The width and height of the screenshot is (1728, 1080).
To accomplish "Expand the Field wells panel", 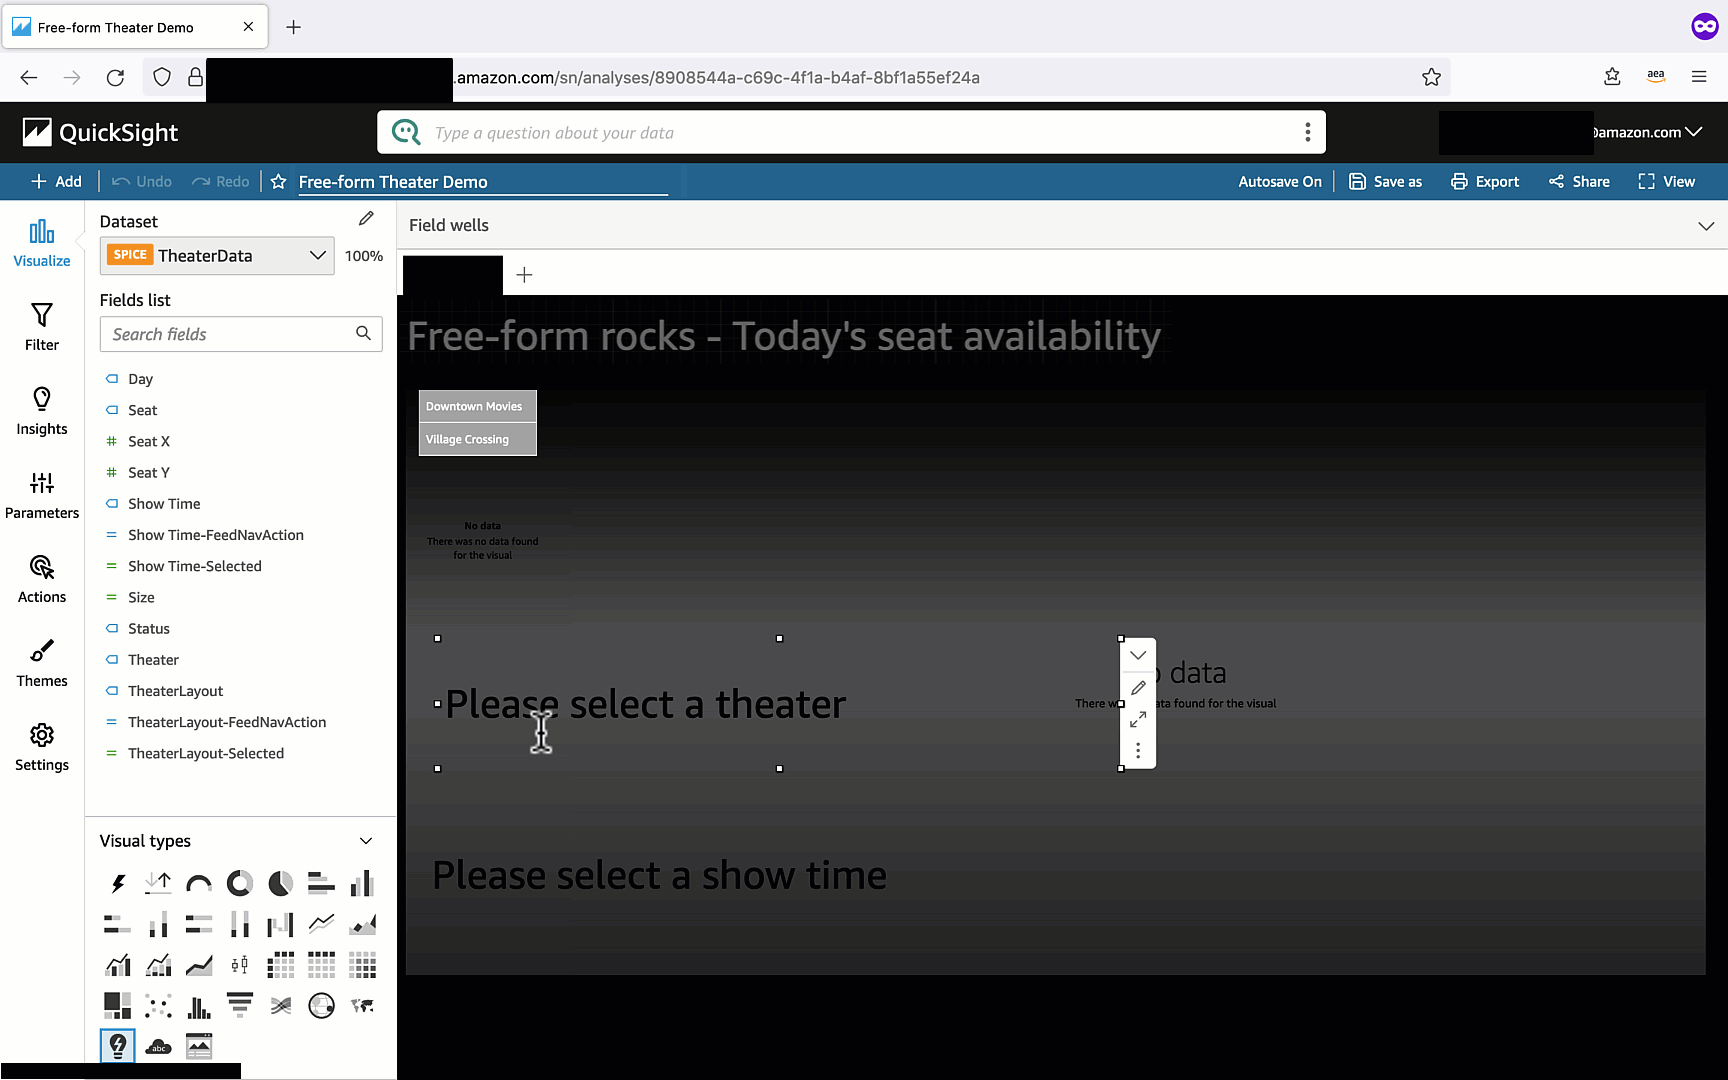I will (x=1706, y=226).
